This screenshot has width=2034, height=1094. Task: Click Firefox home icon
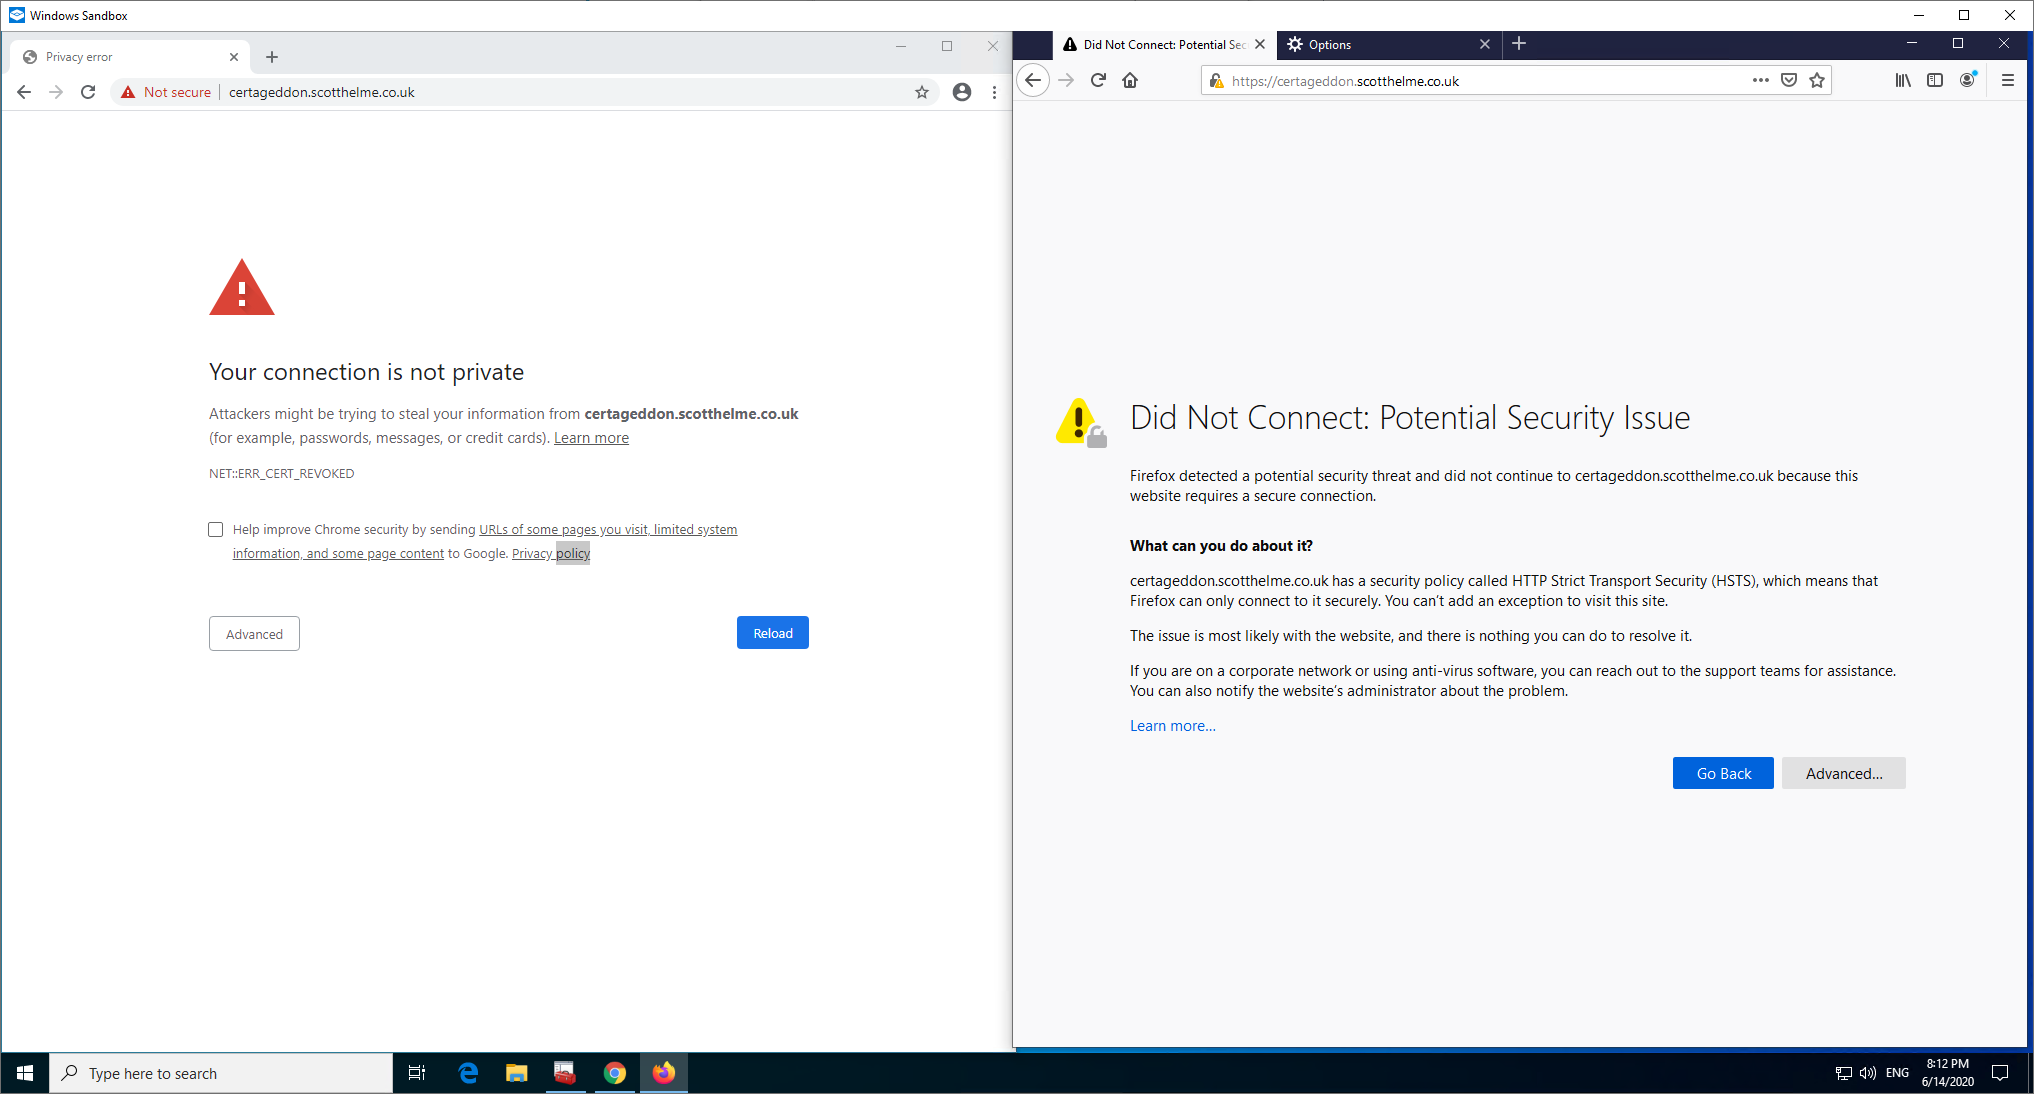(x=1130, y=81)
